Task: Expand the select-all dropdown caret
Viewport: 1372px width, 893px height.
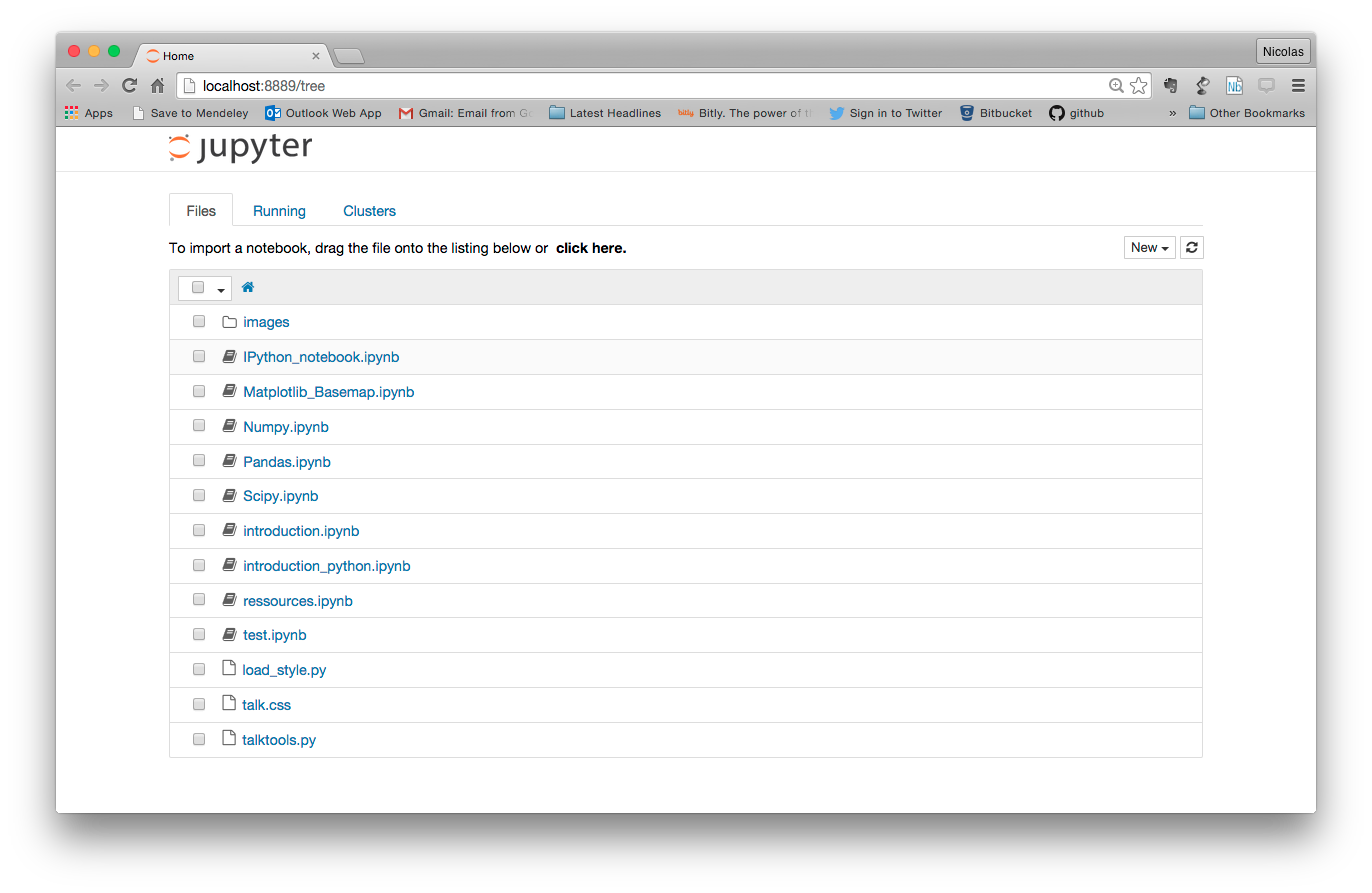Action: point(221,289)
